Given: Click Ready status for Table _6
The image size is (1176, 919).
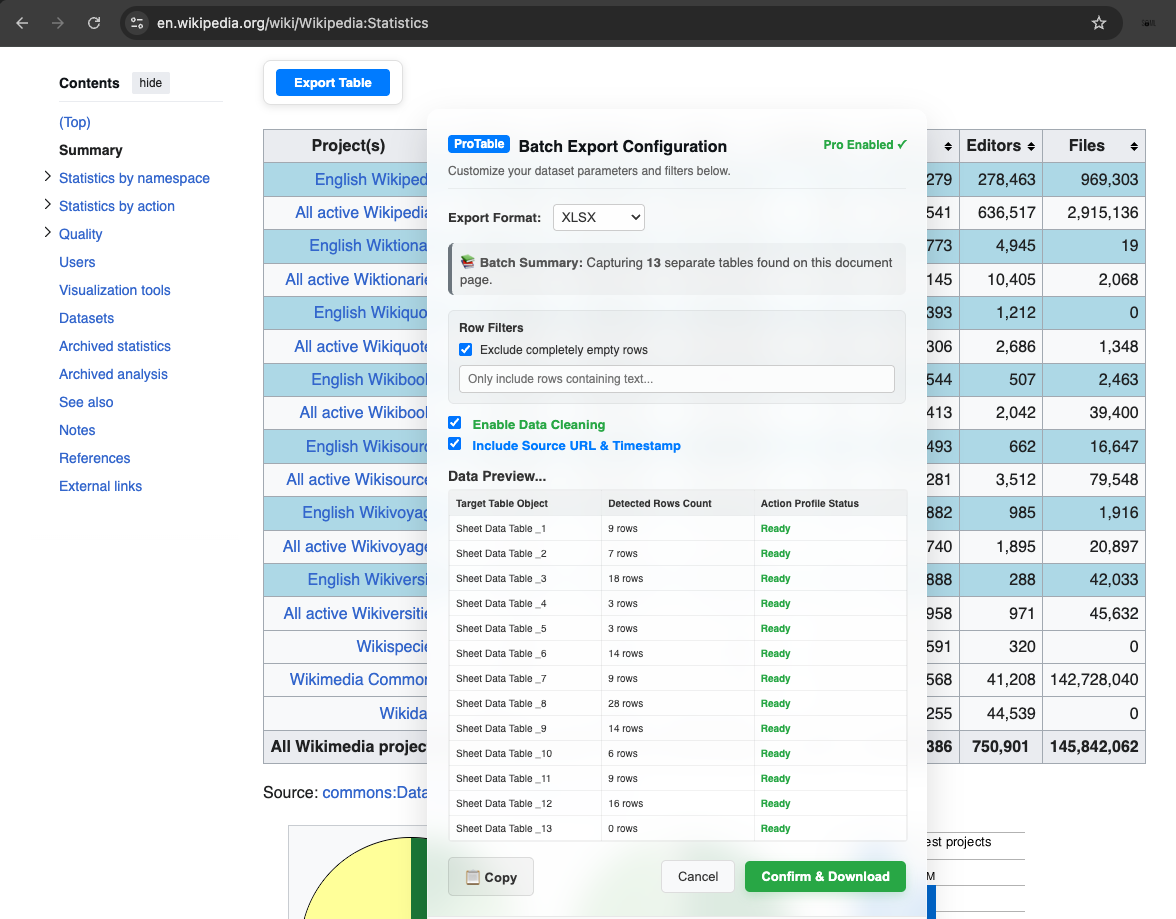Looking at the screenshot, I should [x=776, y=653].
